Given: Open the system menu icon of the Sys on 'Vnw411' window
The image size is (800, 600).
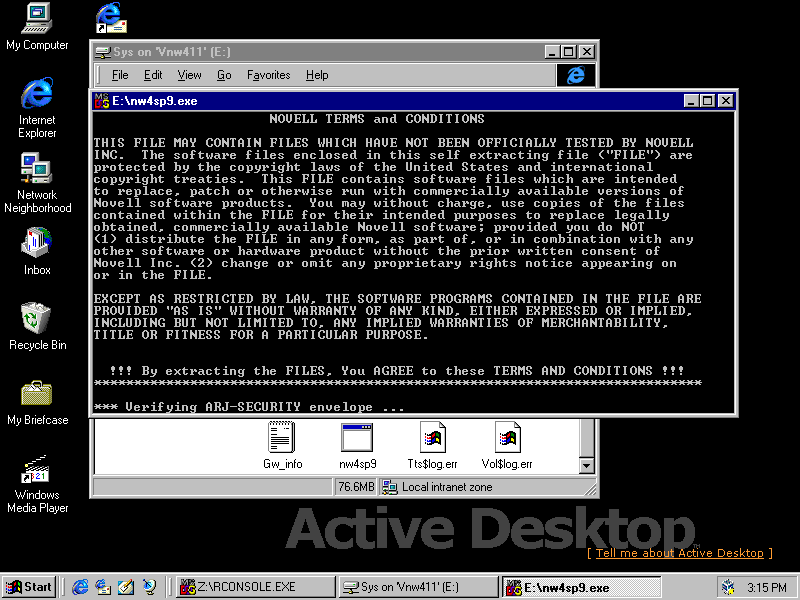Looking at the screenshot, I should coord(103,52).
